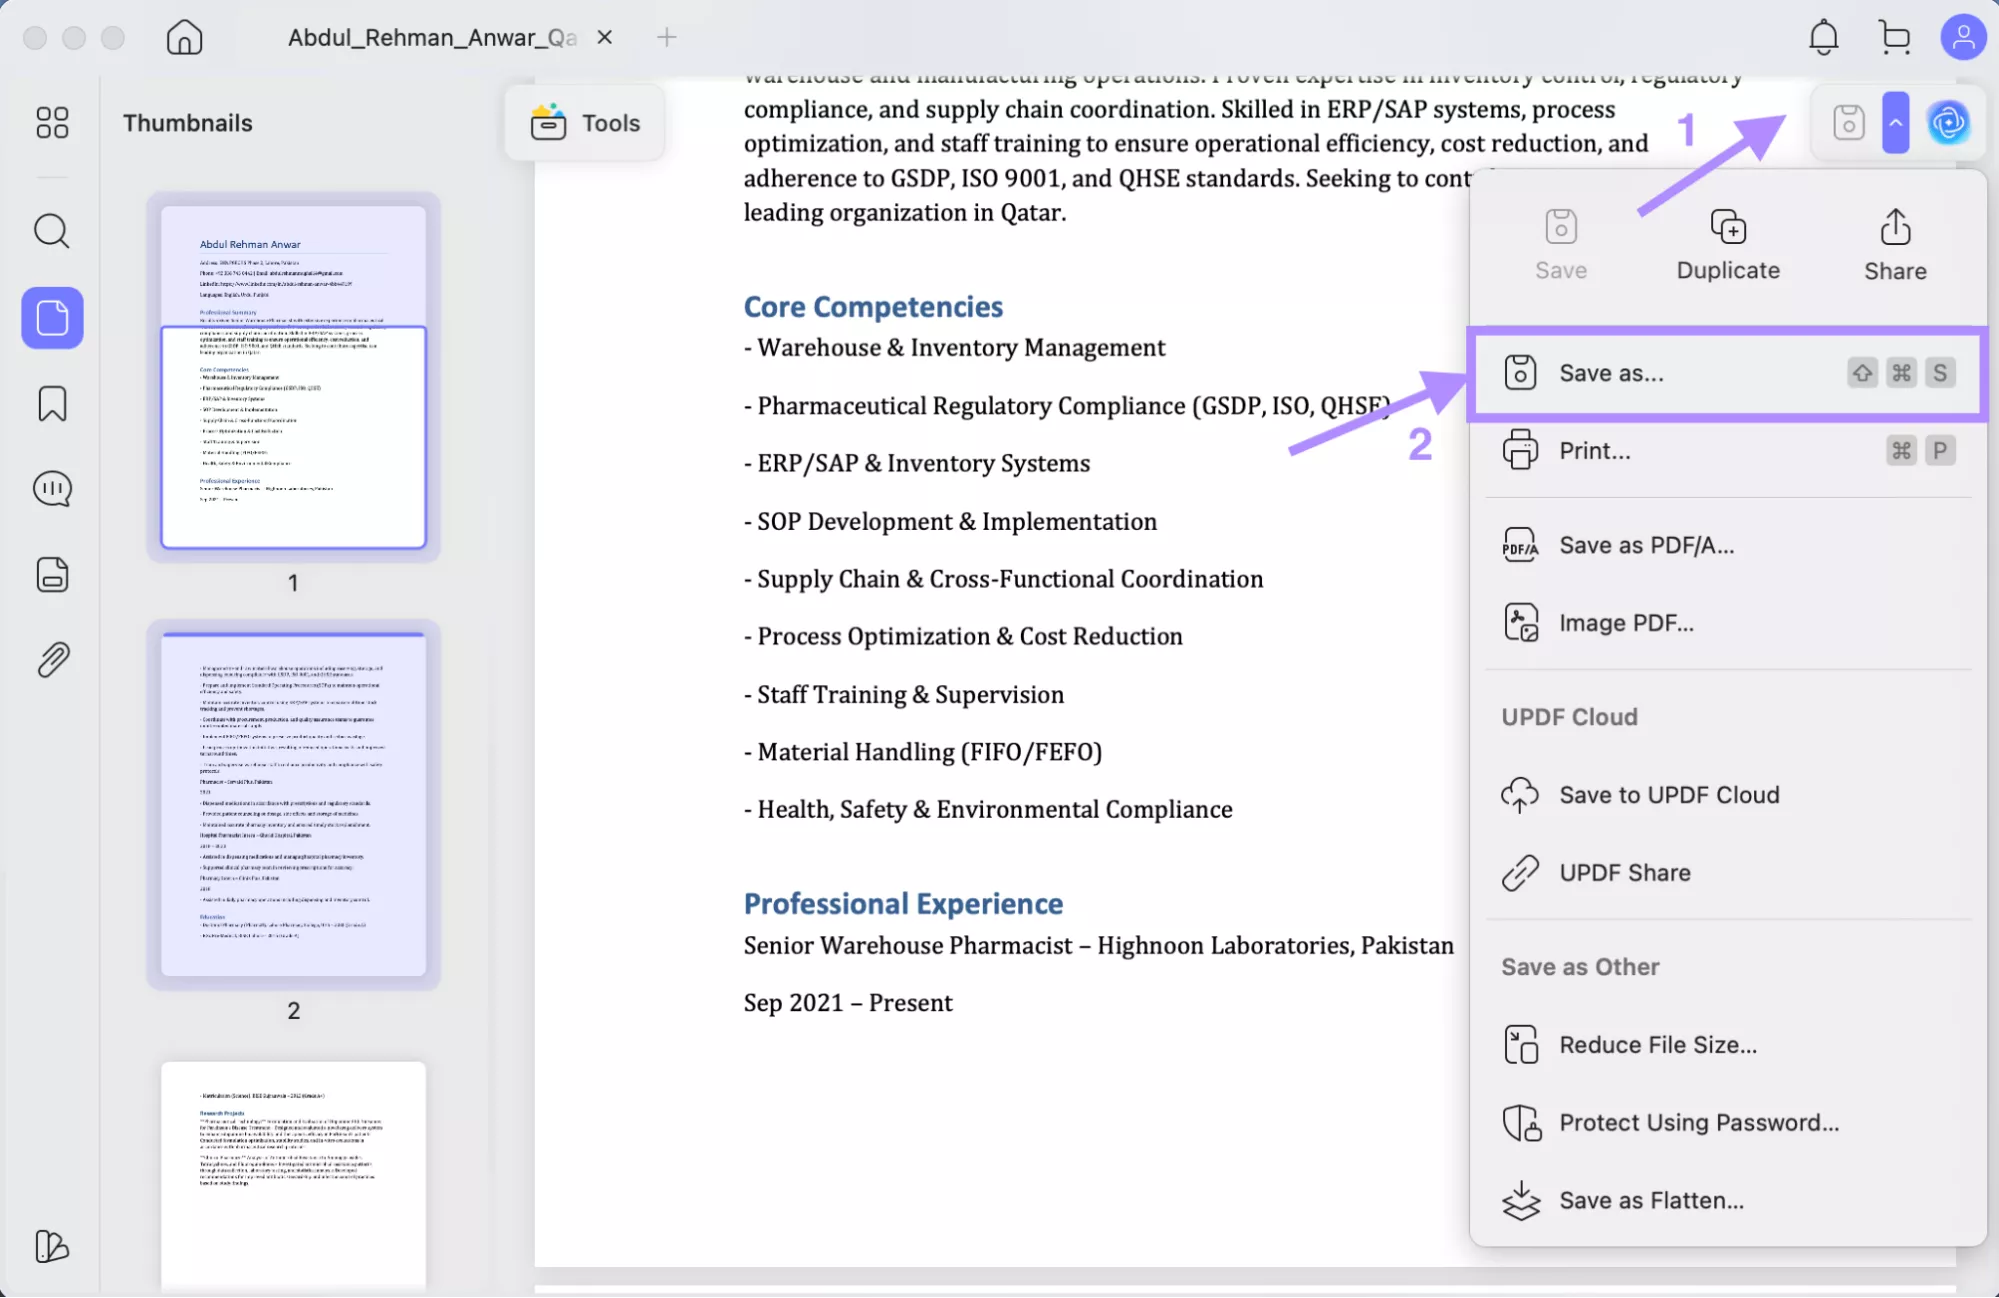Choose Image PDF... option
Screen dimensions: 1999x1298
coord(1727,623)
